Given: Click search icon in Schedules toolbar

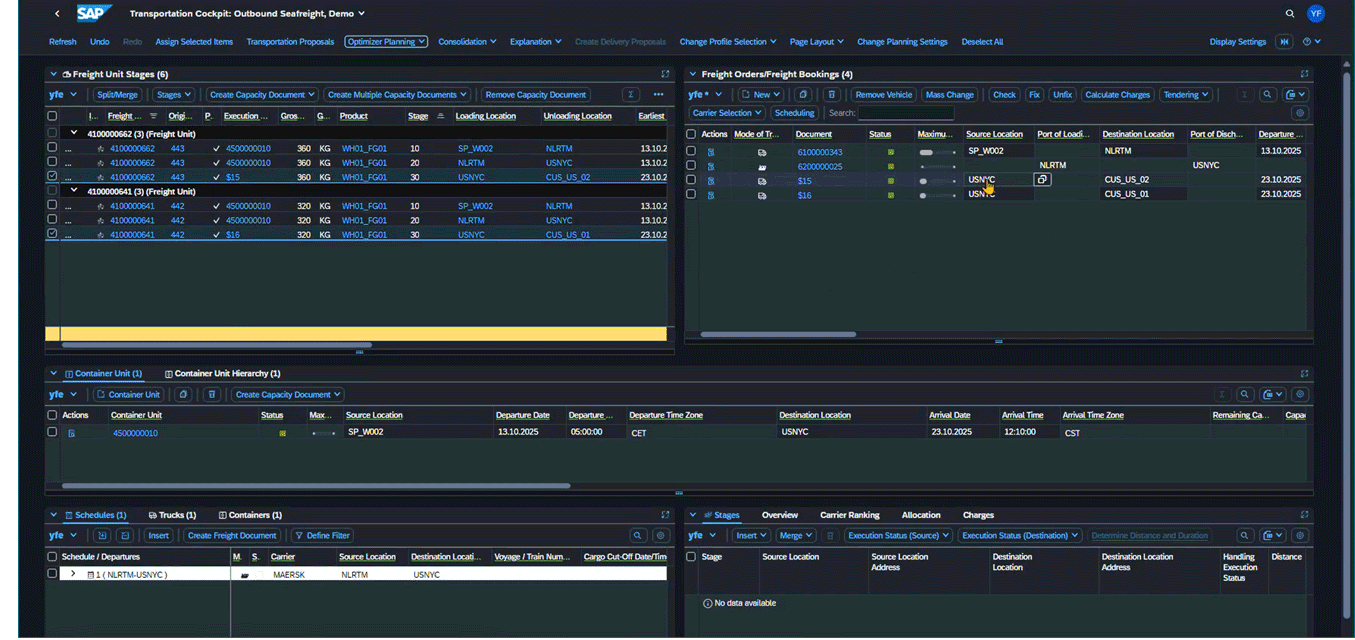Looking at the screenshot, I should coord(637,536).
